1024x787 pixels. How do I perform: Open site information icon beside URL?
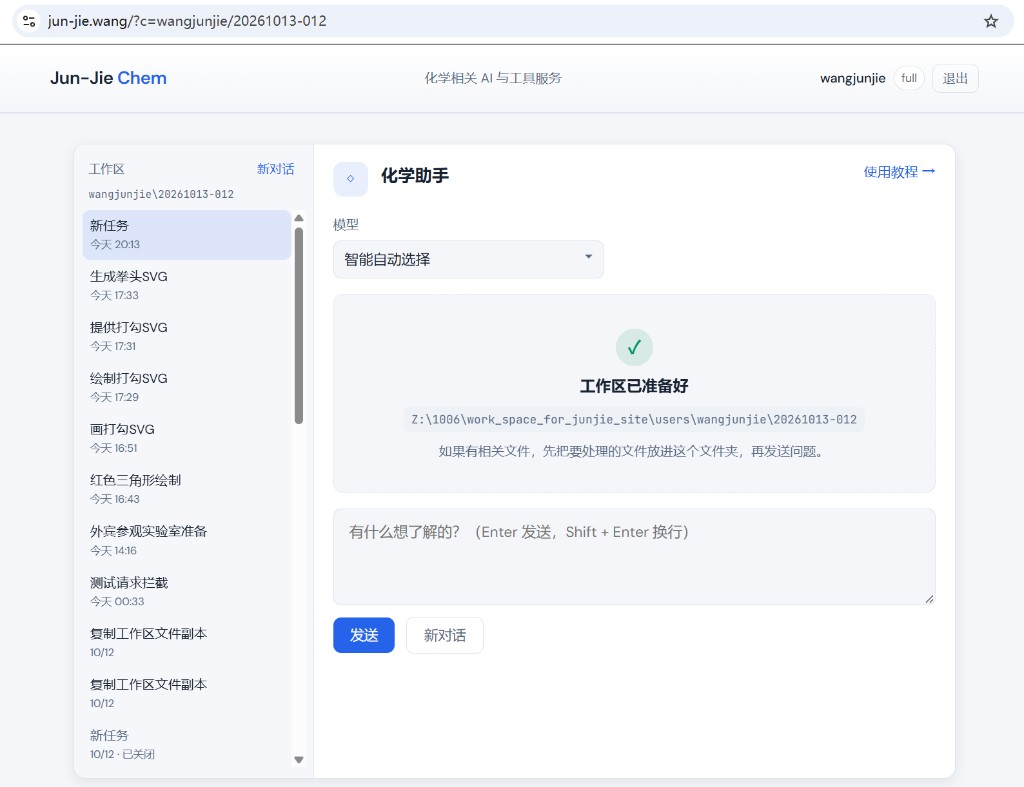[x=29, y=21]
